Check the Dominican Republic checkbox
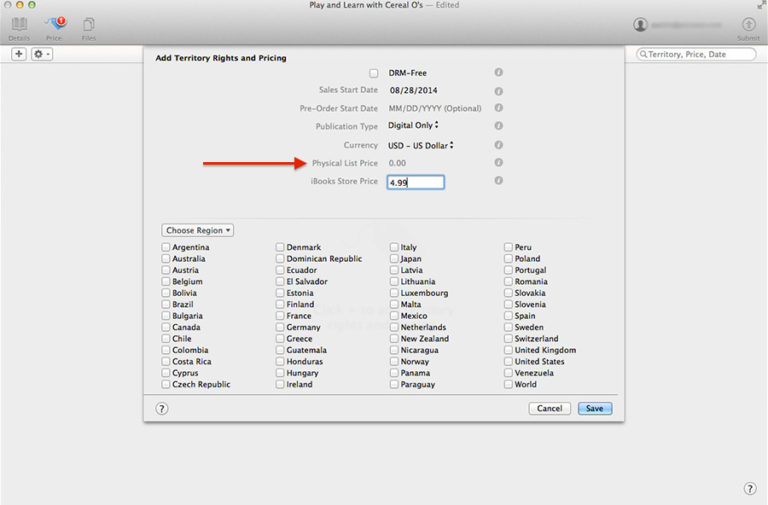 coord(280,259)
